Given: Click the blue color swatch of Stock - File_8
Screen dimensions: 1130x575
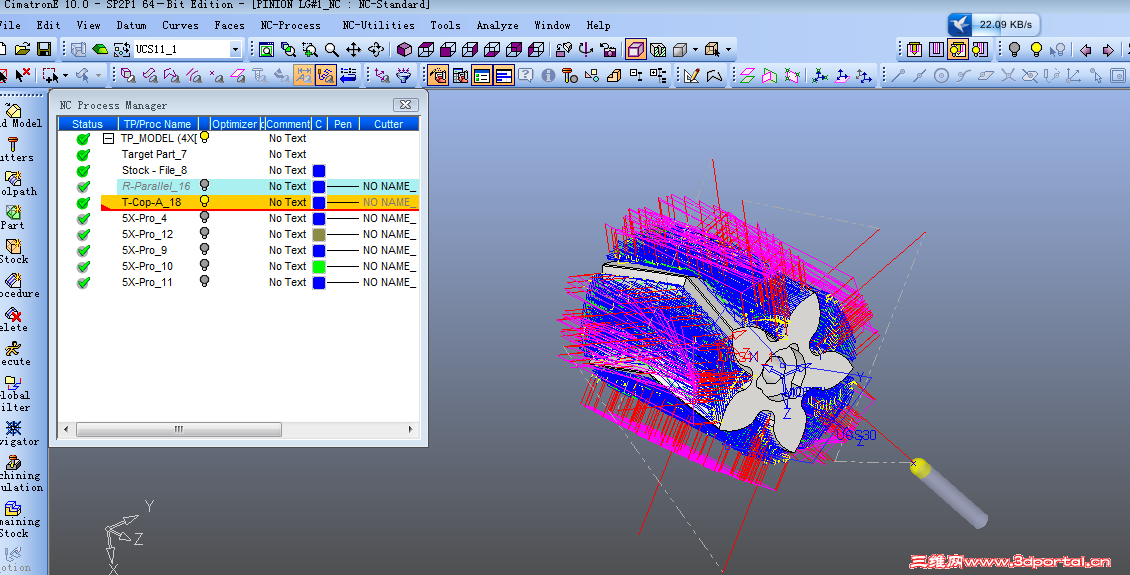Looking at the screenshot, I should pos(319,171).
